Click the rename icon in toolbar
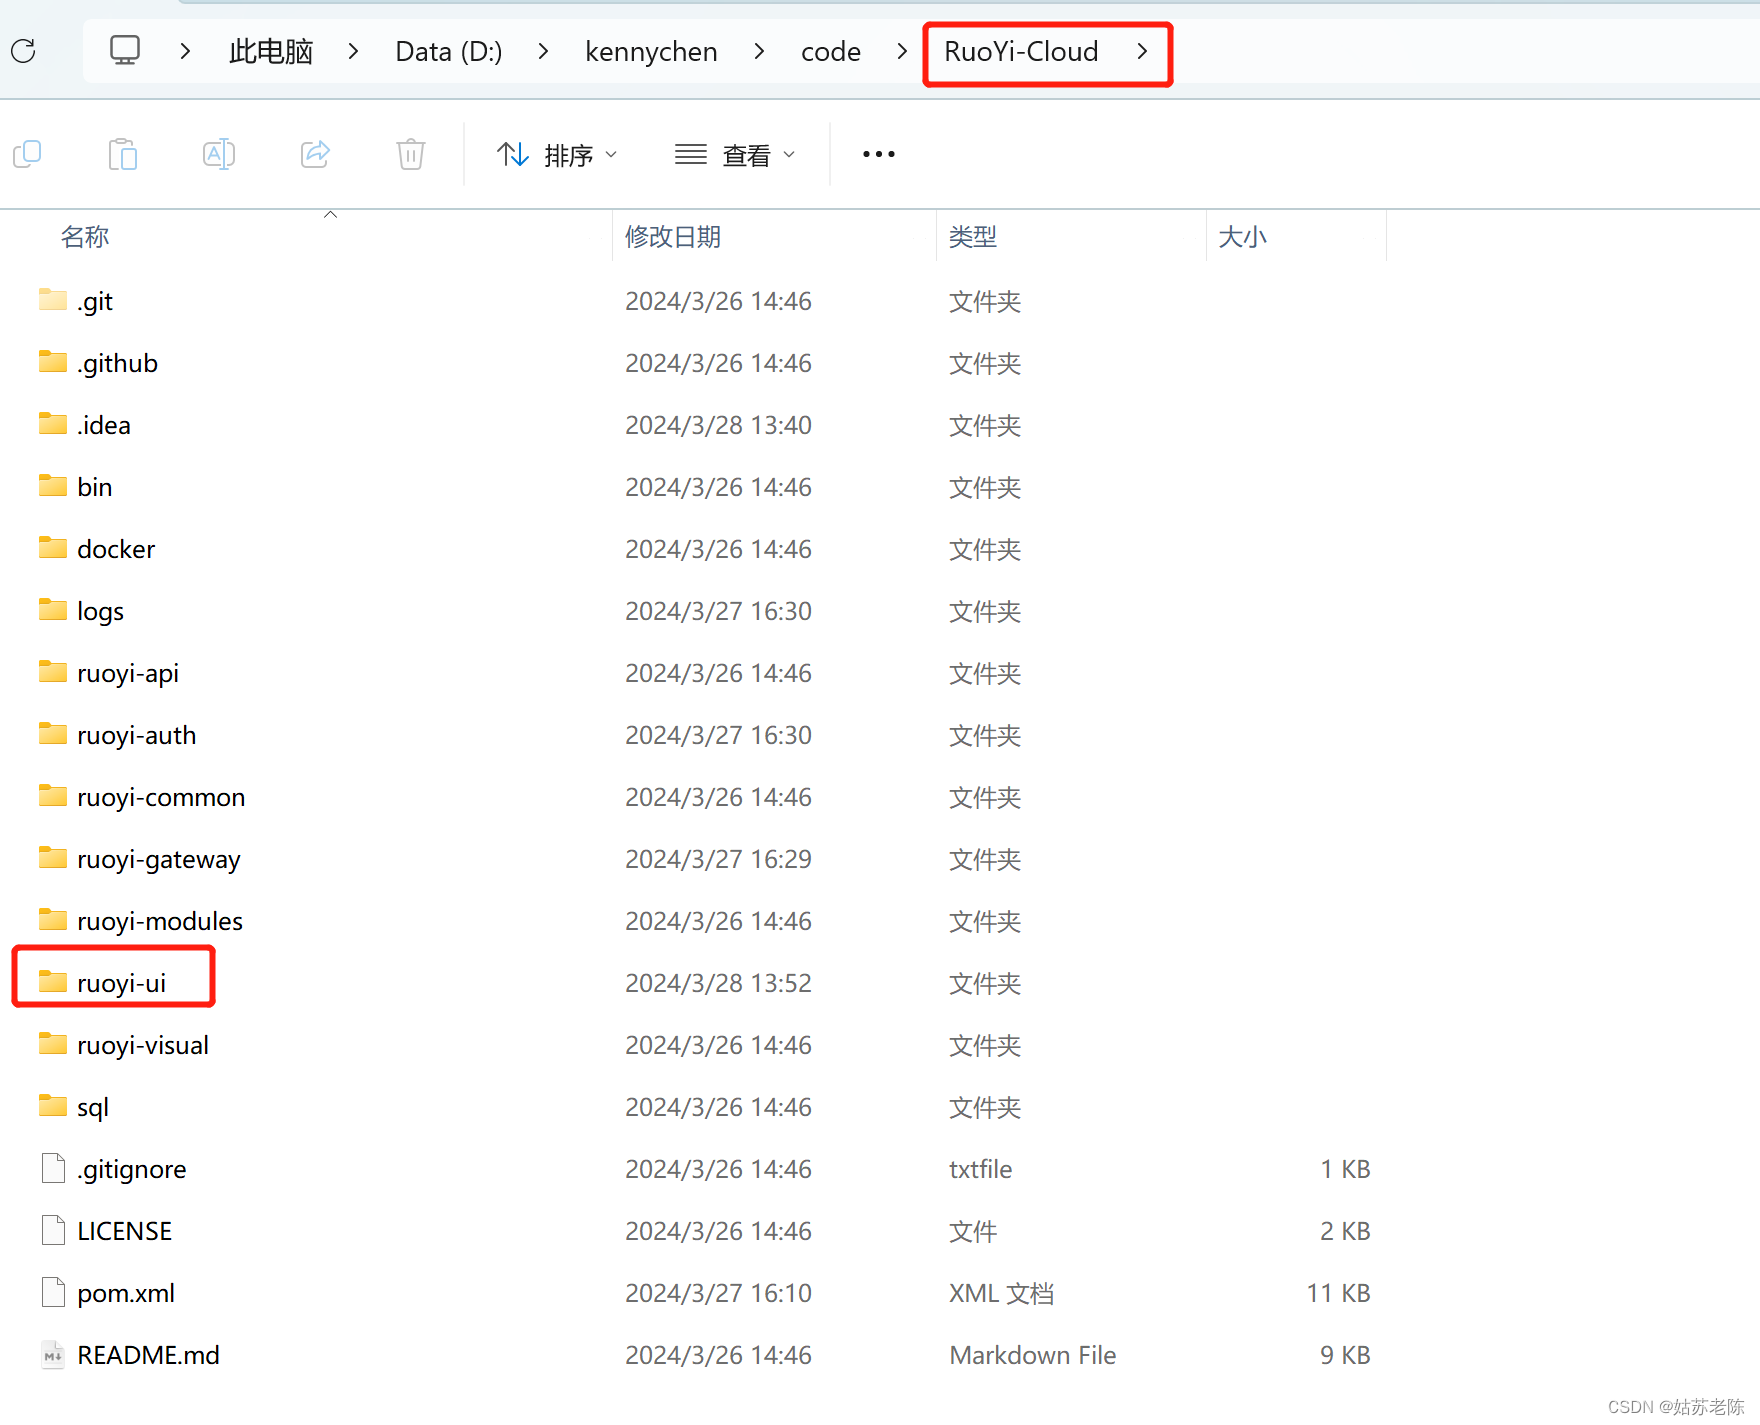Image resolution: width=1760 pixels, height=1425 pixels. [x=219, y=154]
